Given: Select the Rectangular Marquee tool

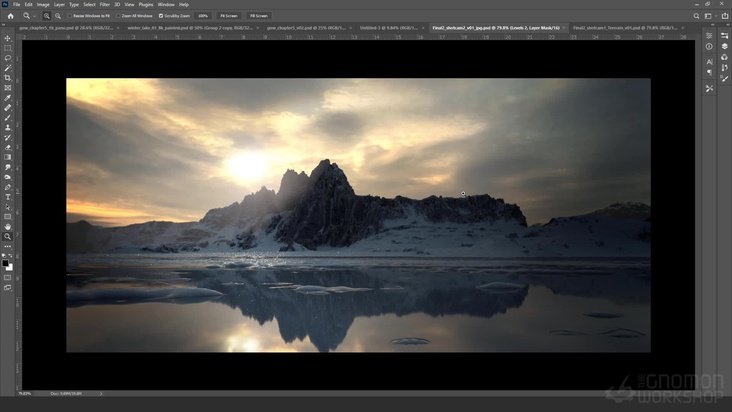Looking at the screenshot, I should [7, 48].
